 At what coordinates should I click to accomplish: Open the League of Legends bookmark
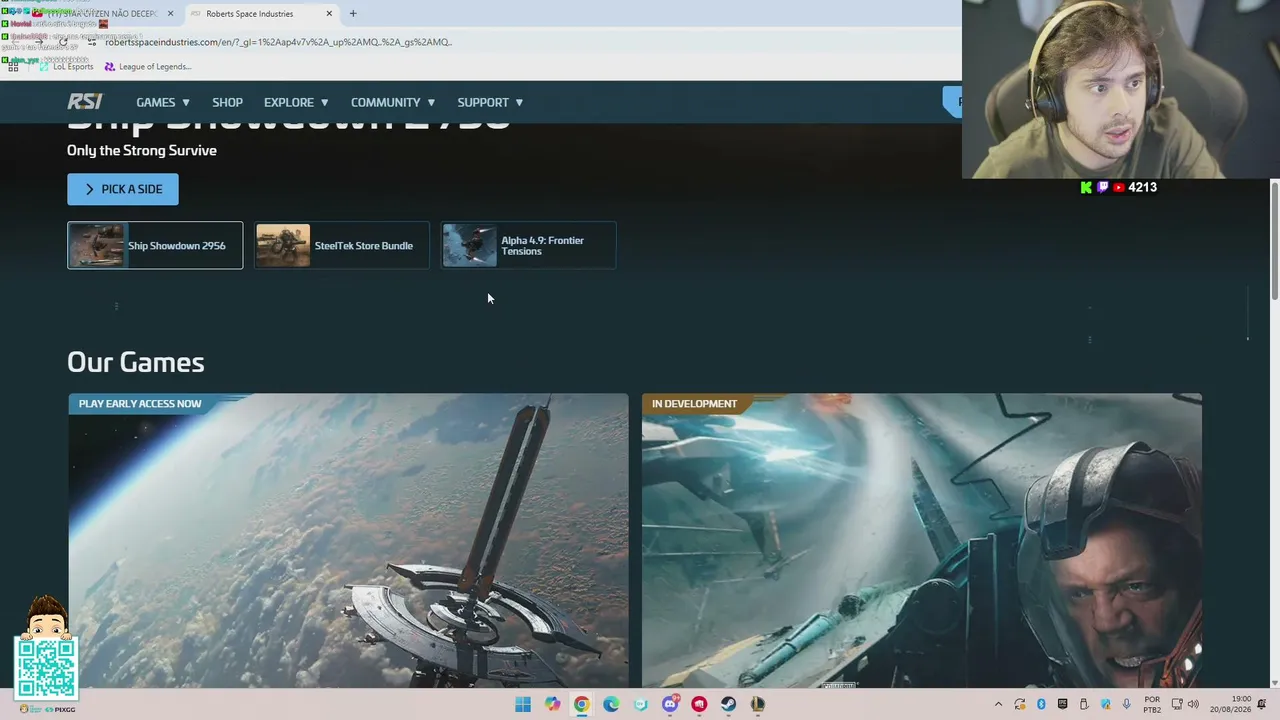click(x=147, y=67)
